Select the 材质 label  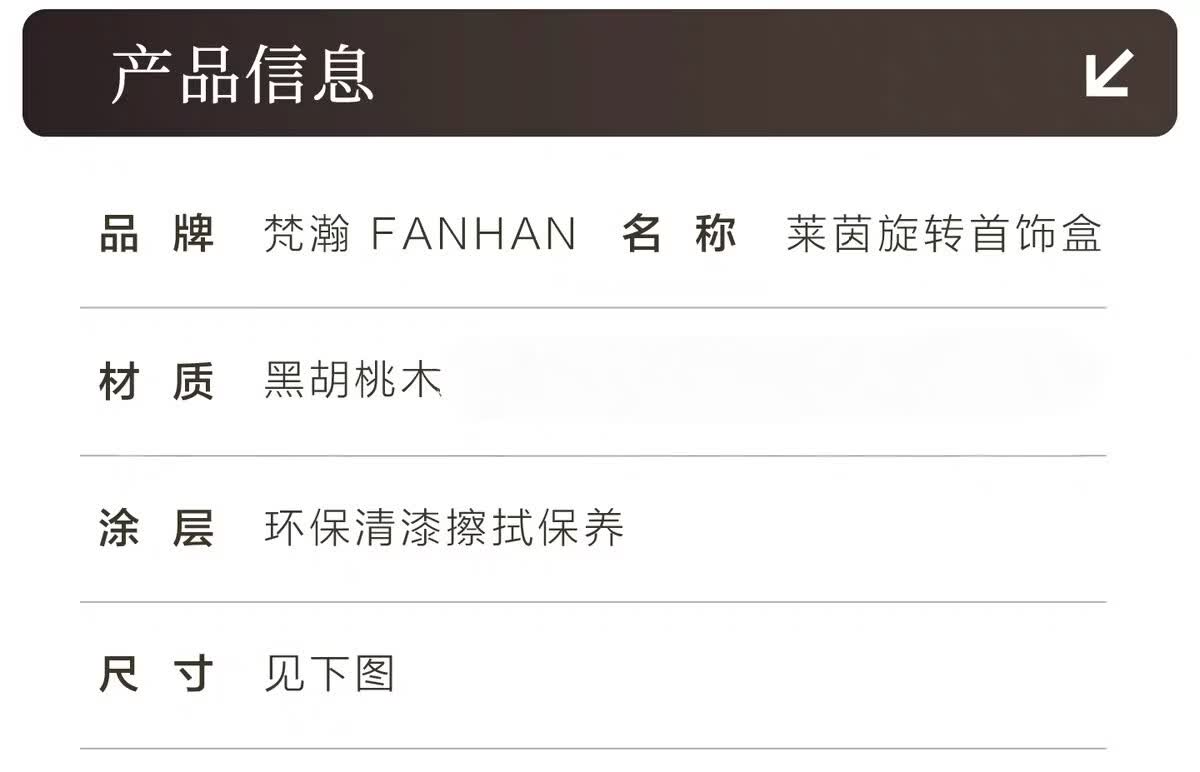pos(157,382)
